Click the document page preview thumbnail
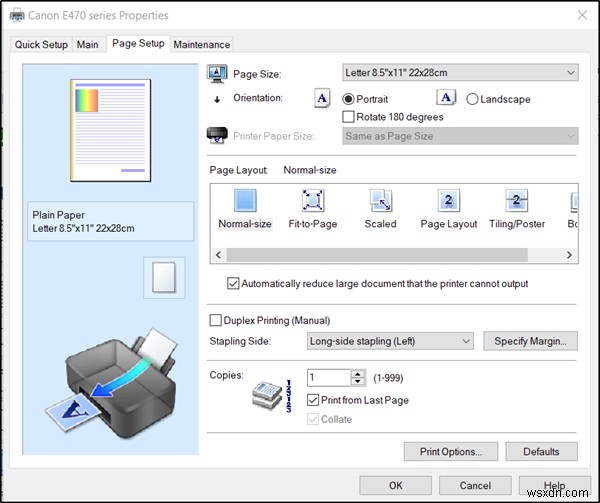The width and height of the screenshot is (600, 503). [111, 130]
